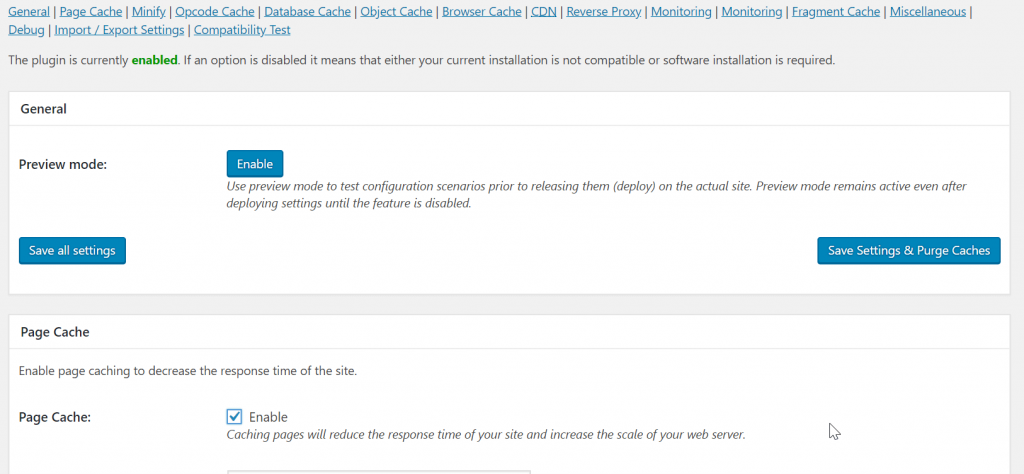Click Save Settings & Purge Caches
The image size is (1024, 474).
point(908,251)
